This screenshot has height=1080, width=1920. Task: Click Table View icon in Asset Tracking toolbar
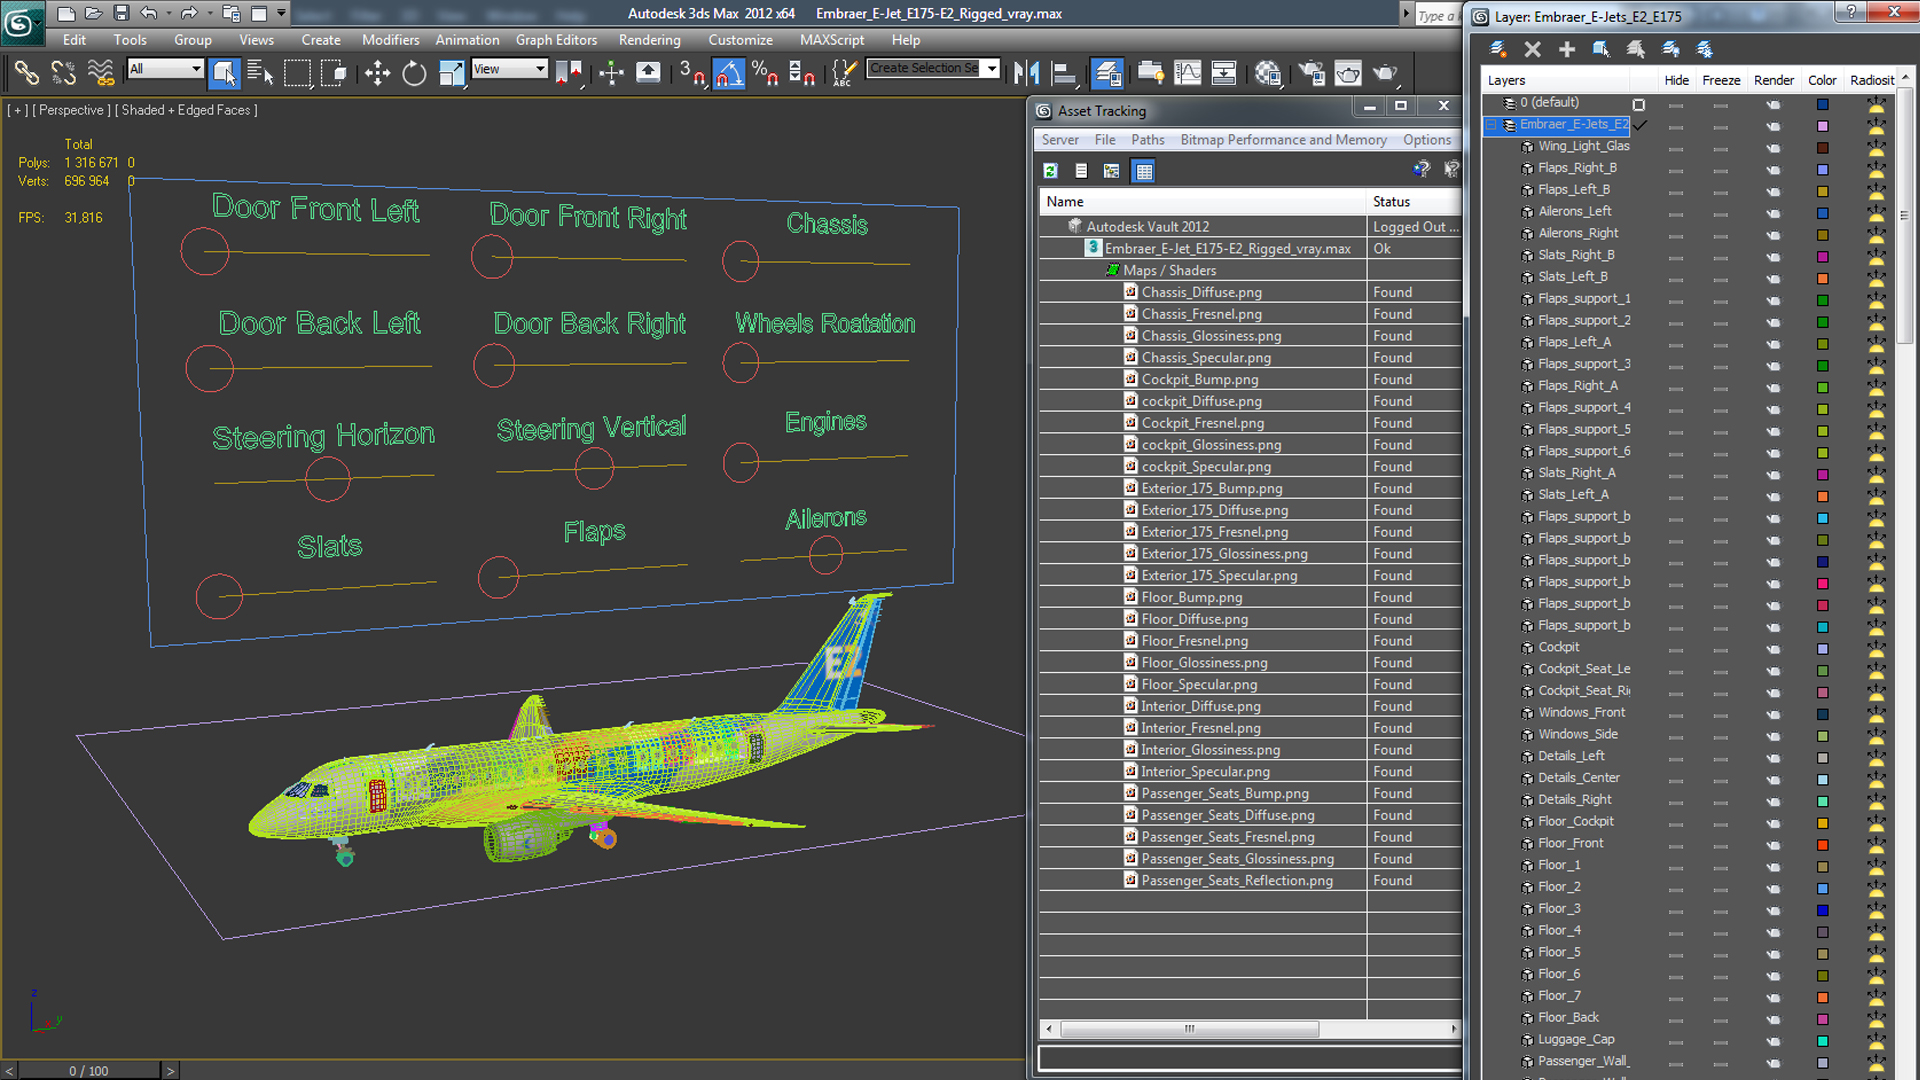pyautogui.click(x=1144, y=171)
